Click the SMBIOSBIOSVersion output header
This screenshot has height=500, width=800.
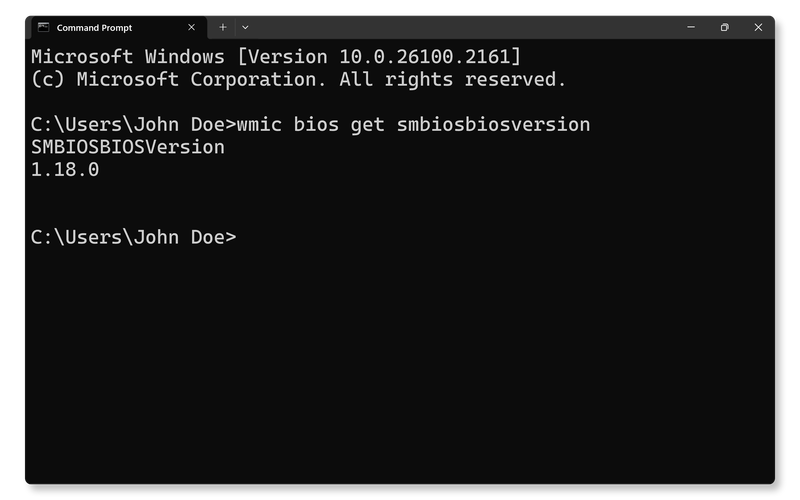pos(128,147)
